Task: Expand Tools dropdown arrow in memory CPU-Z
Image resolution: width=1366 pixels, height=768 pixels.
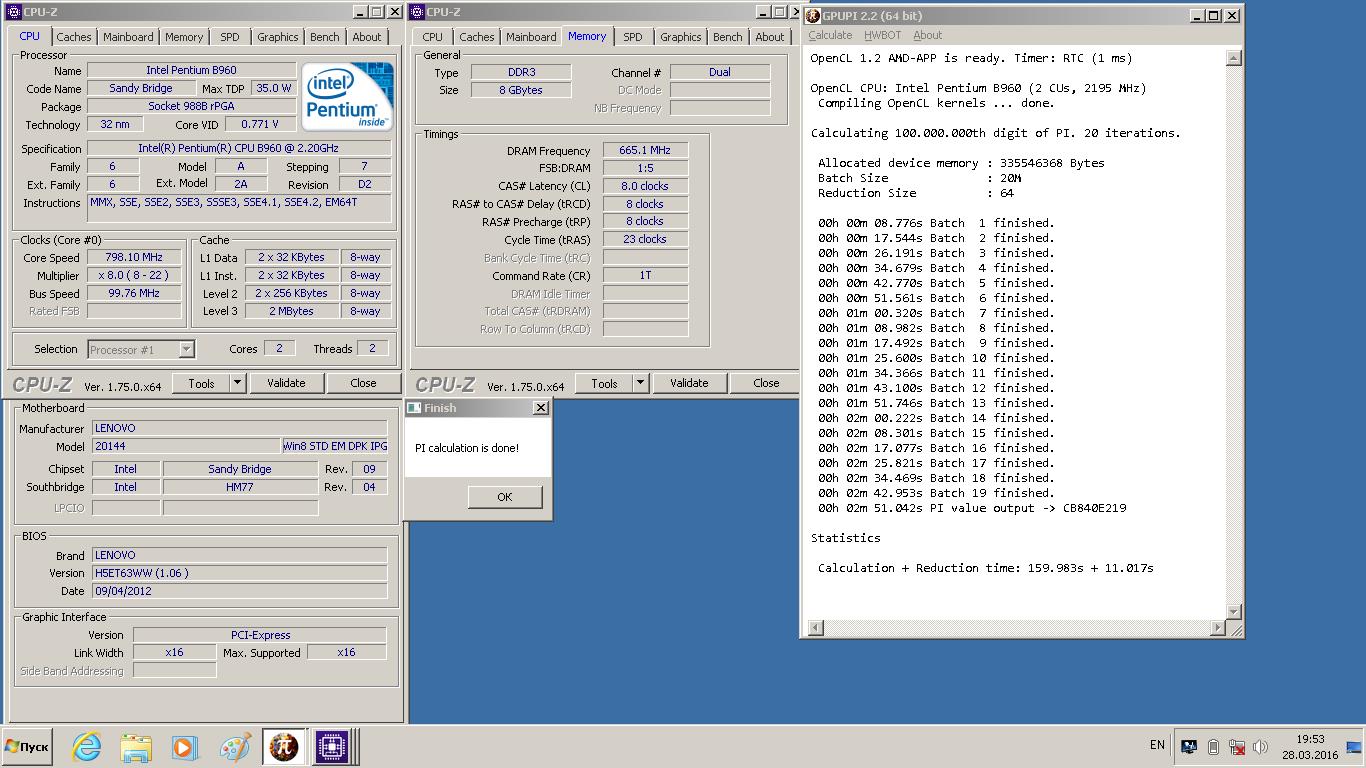Action: [640, 383]
